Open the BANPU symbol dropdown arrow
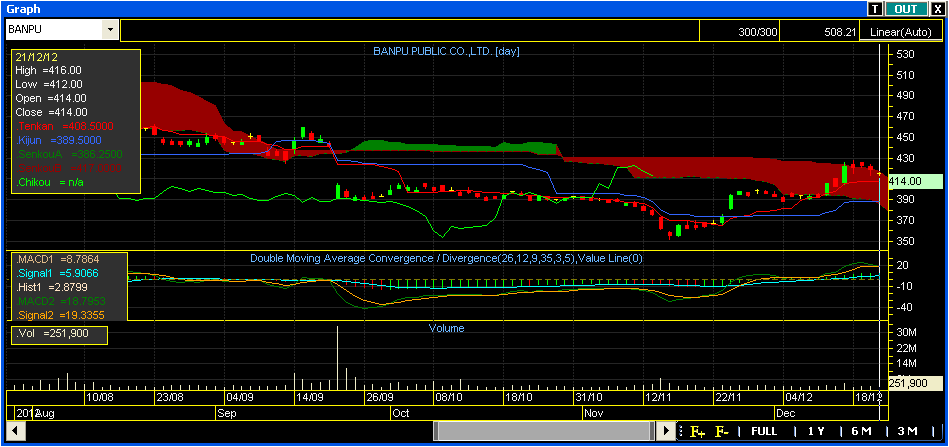 (110, 29)
